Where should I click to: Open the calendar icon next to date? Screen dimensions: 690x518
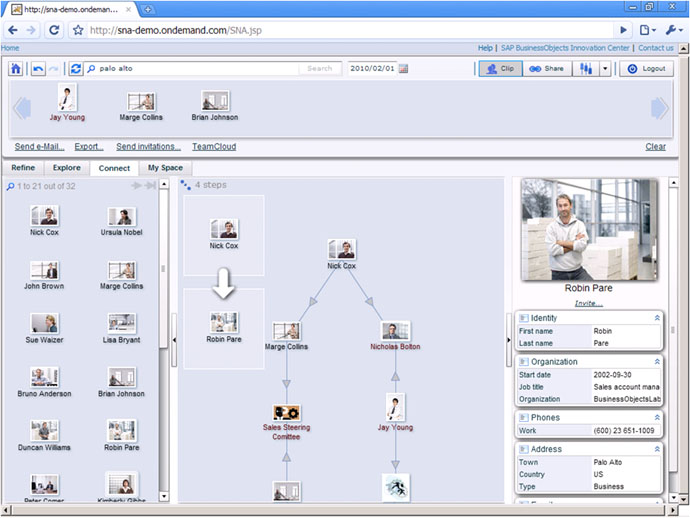point(403,69)
